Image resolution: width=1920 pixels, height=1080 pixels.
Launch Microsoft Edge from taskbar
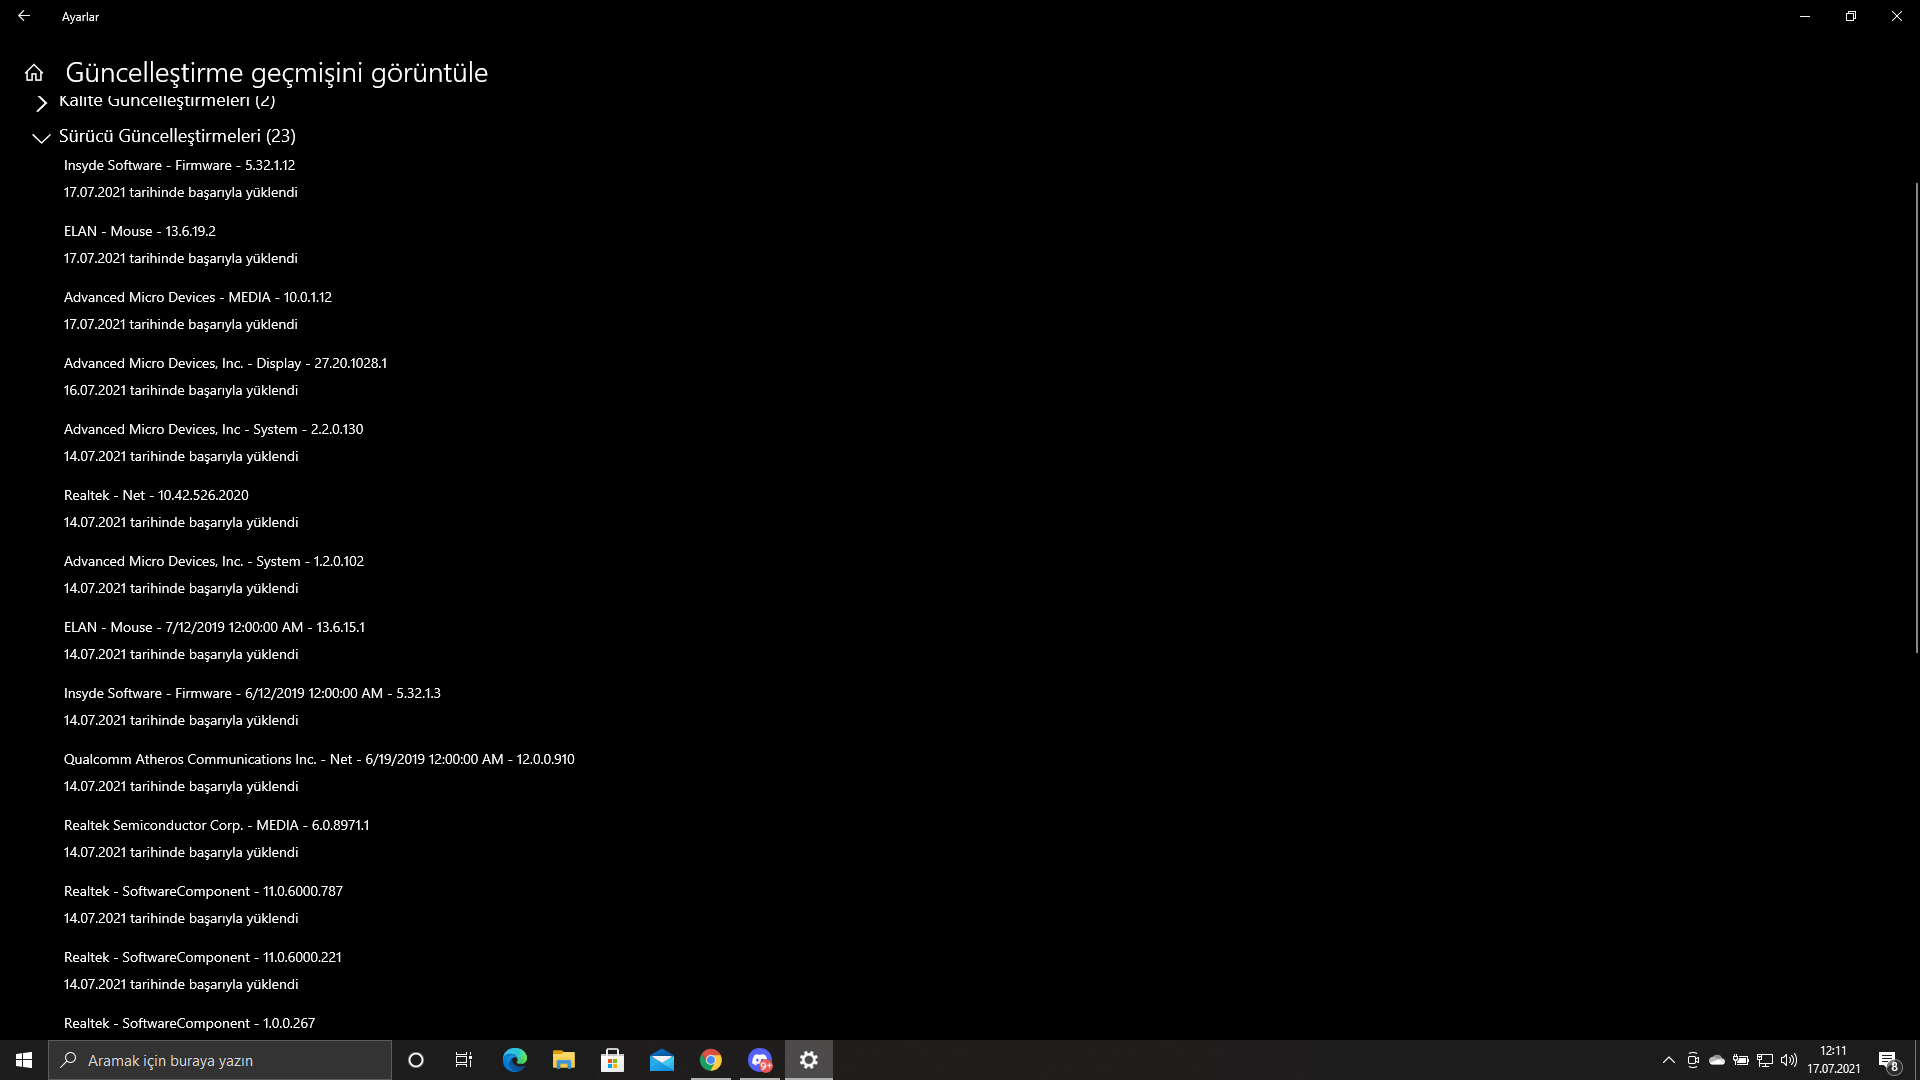pos(514,1060)
